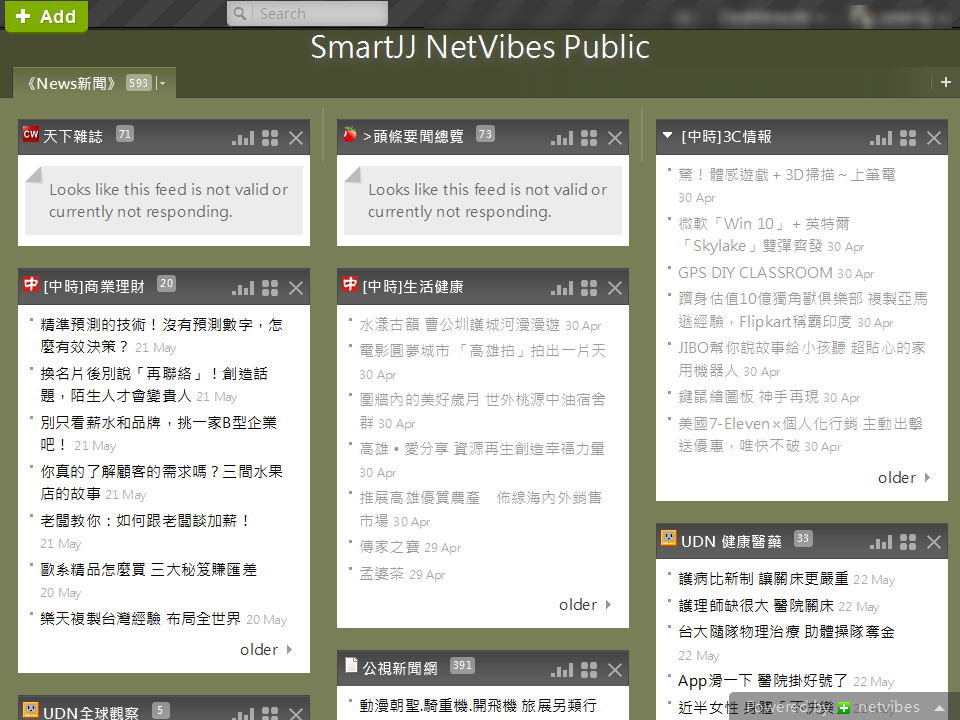Image resolution: width=960 pixels, height=720 pixels.
Task: Add a new tab with plus icon
Action: [x=946, y=82]
